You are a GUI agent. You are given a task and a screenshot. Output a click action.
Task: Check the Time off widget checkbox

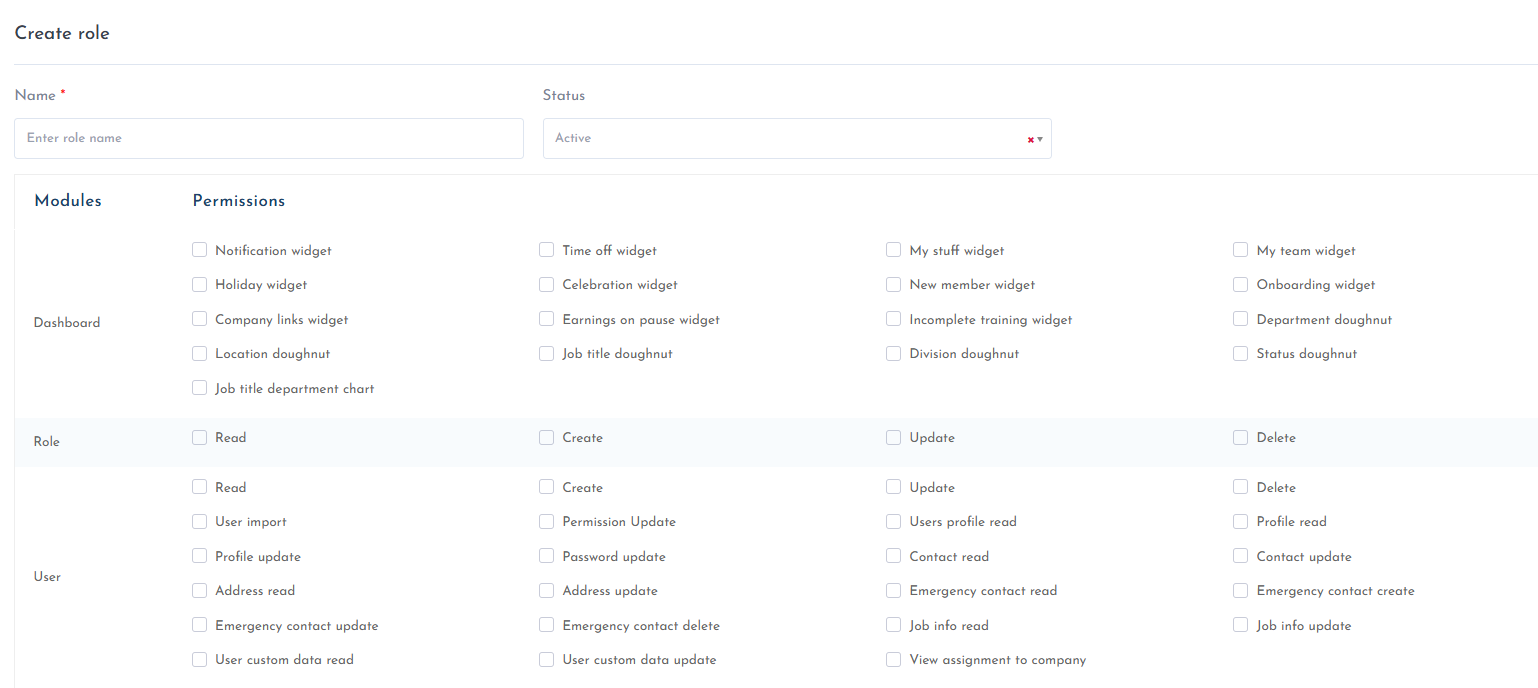click(546, 250)
